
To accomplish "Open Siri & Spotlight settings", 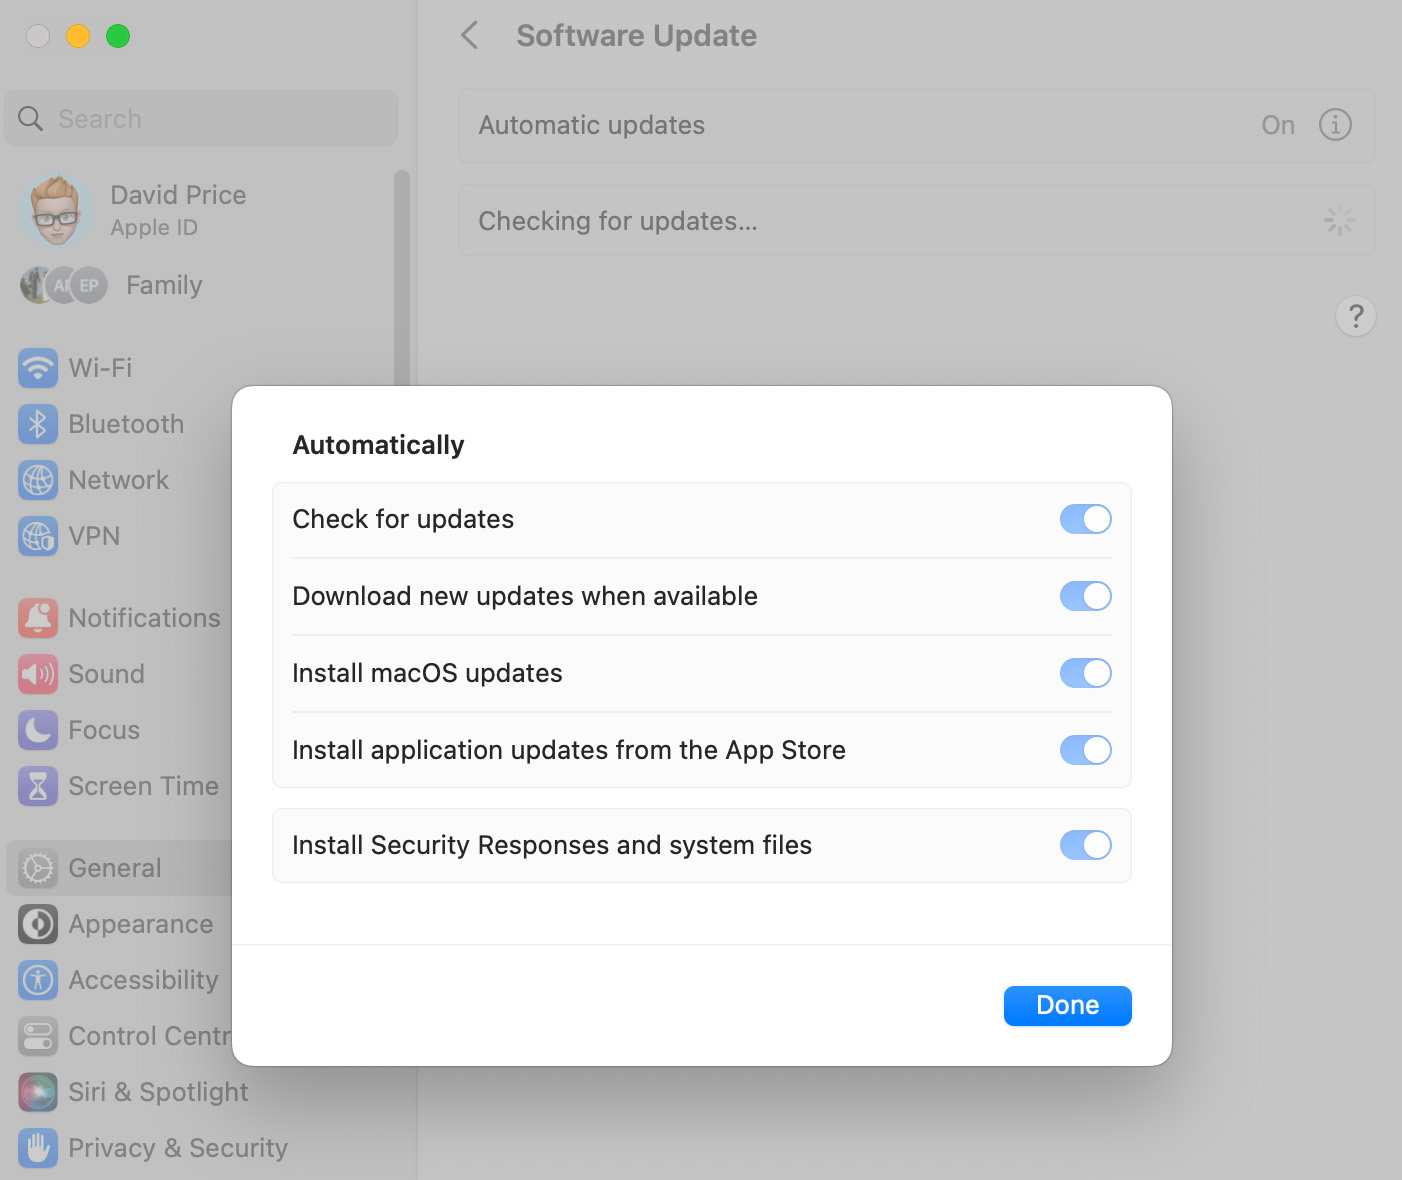I will (x=157, y=1091).
